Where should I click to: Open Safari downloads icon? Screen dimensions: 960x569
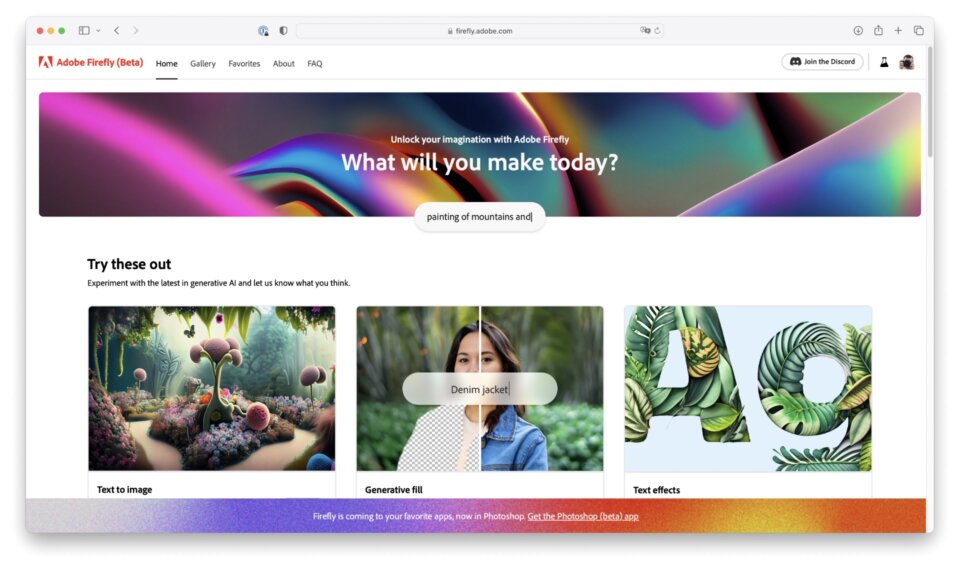[x=858, y=30]
